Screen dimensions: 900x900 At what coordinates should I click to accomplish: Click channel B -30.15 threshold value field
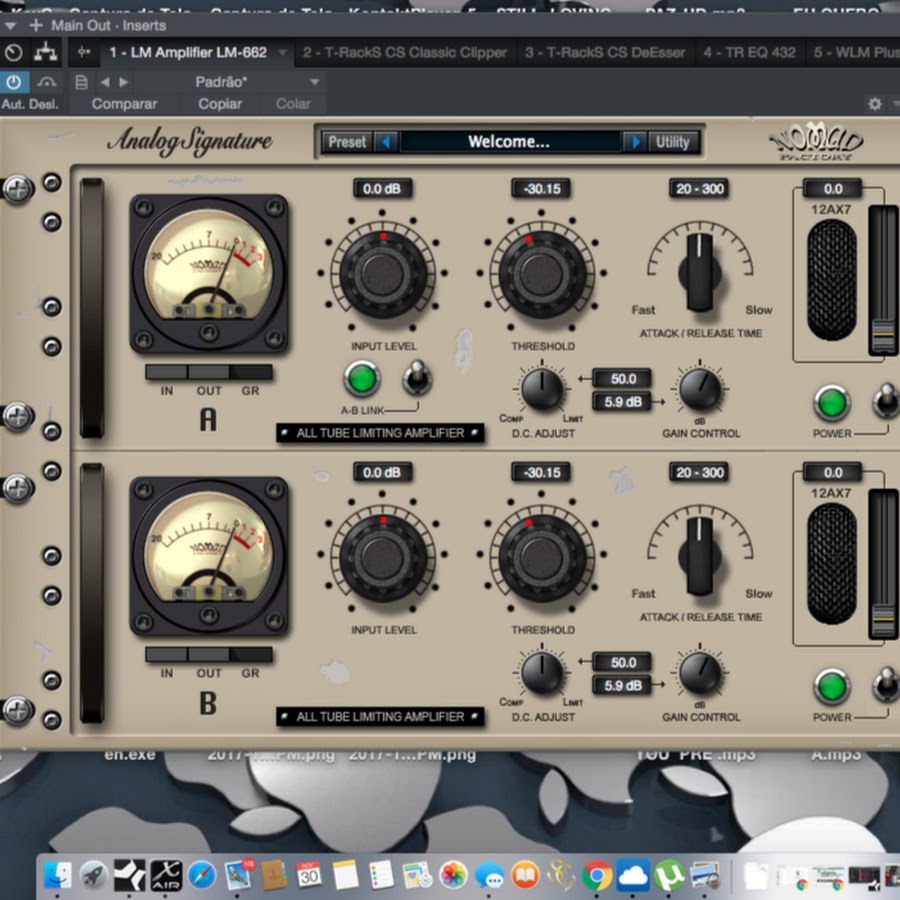click(542, 472)
